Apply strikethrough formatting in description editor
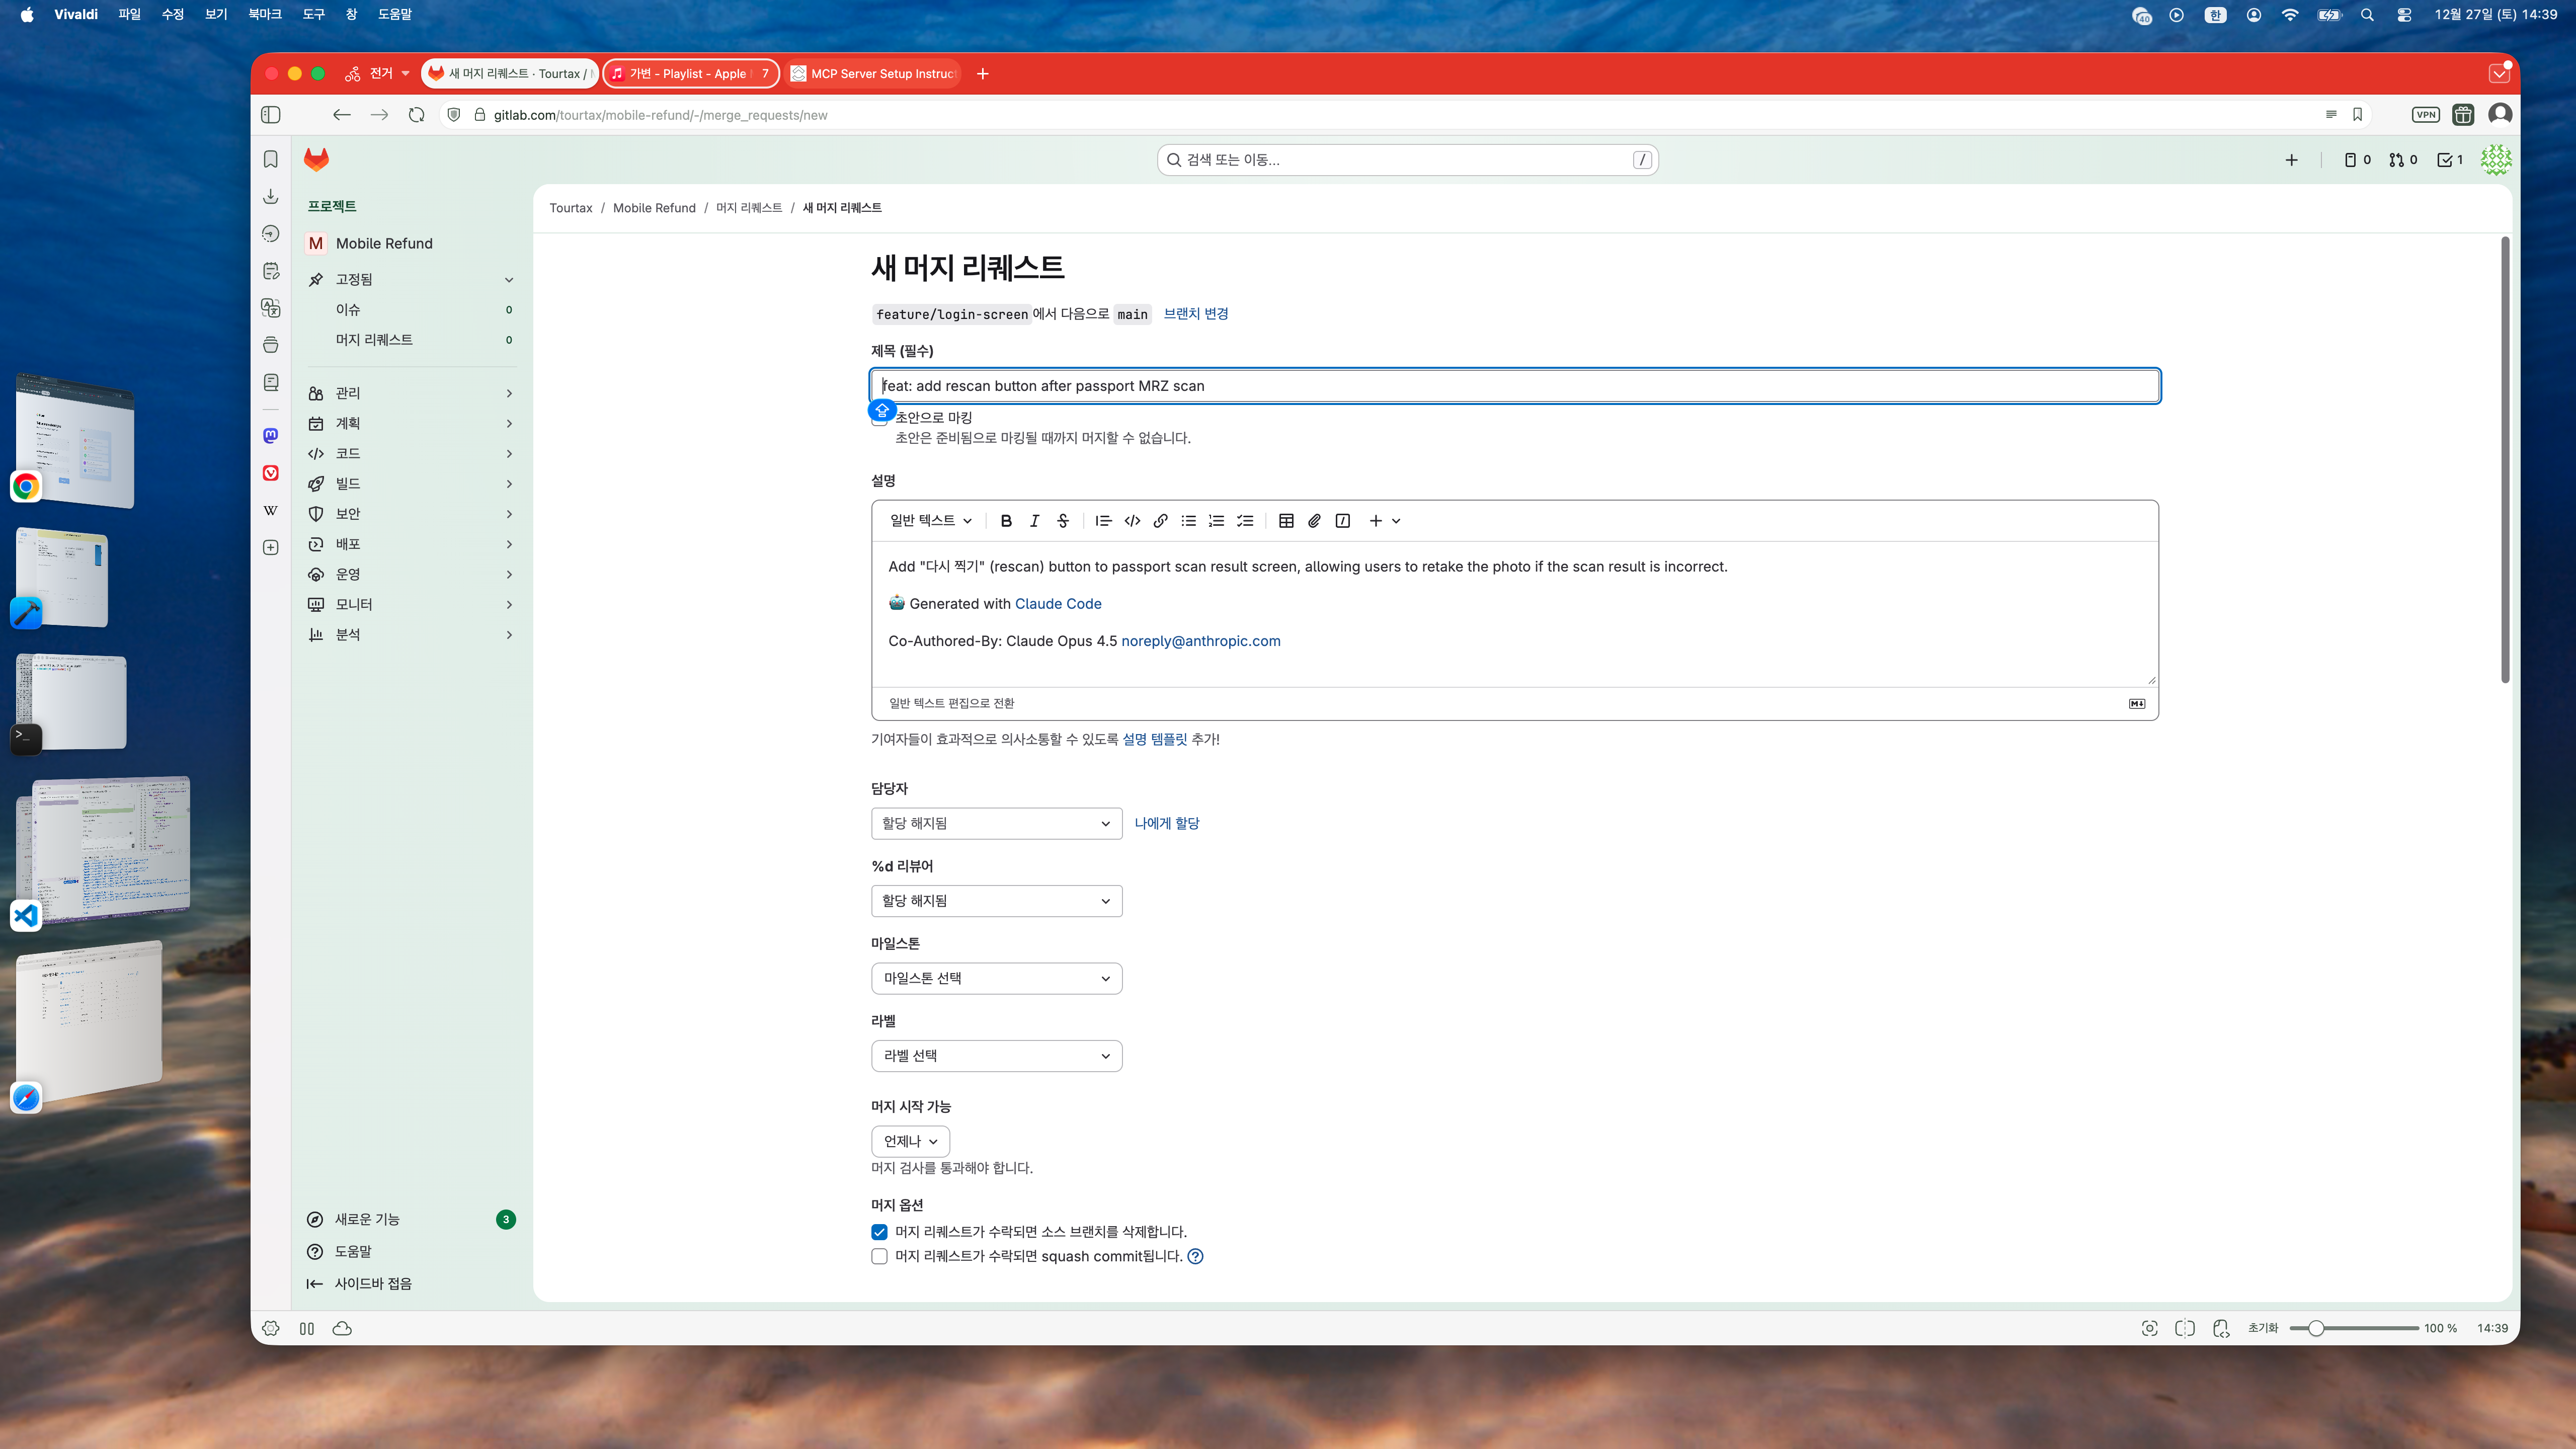Screen dimensions: 2576x1449 (1063, 521)
